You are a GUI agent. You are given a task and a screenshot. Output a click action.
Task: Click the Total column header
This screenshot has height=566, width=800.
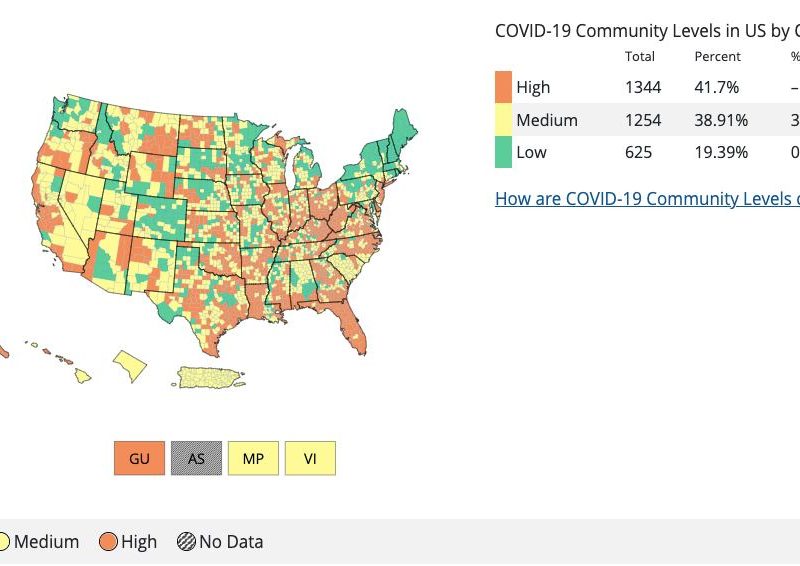point(640,56)
